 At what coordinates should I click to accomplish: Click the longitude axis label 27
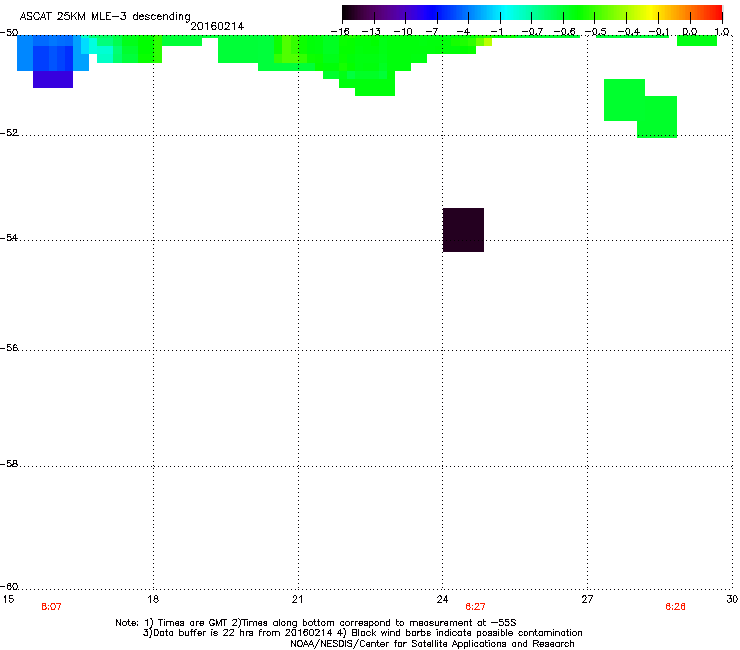[x=587, y=599]
